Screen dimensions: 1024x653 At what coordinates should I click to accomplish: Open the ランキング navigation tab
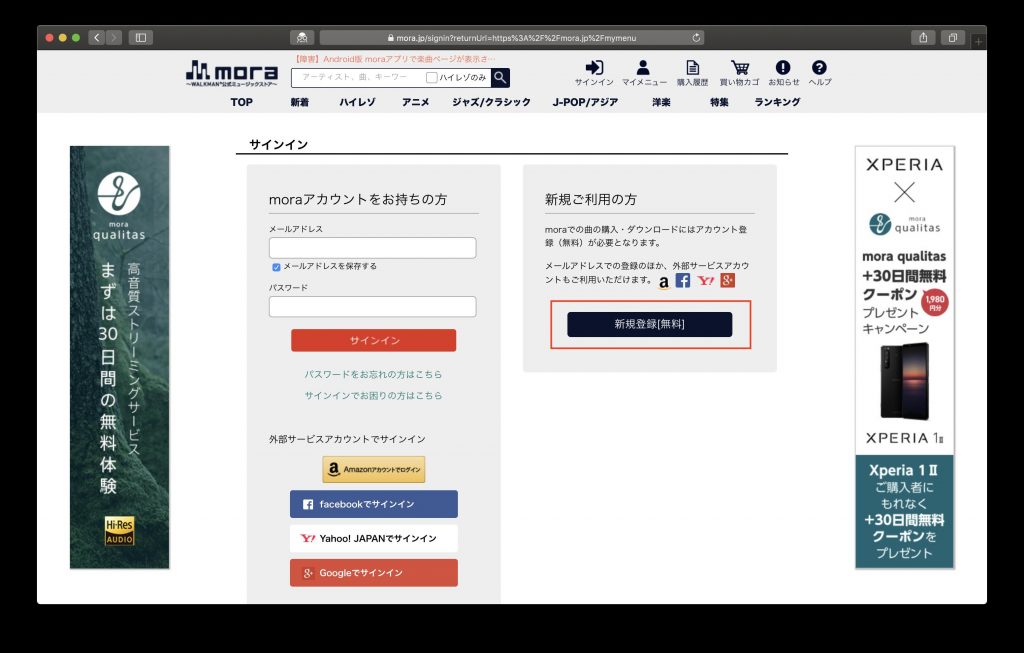777,103
